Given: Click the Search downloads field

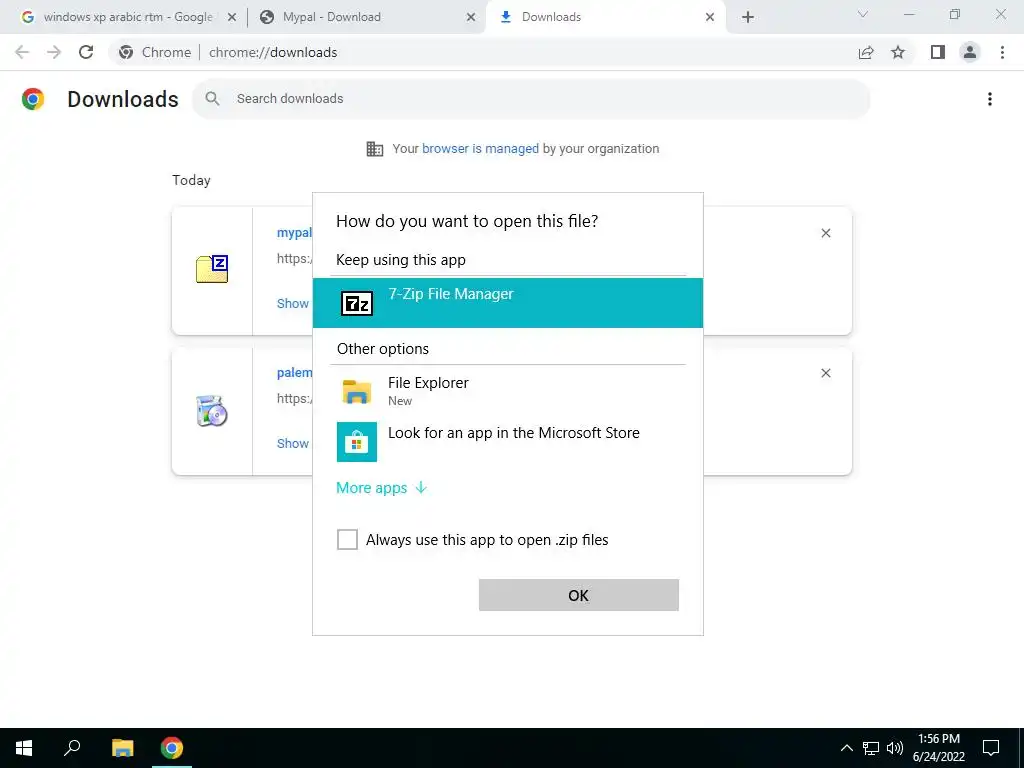Looking at the screenshot, I should point(531,99).
